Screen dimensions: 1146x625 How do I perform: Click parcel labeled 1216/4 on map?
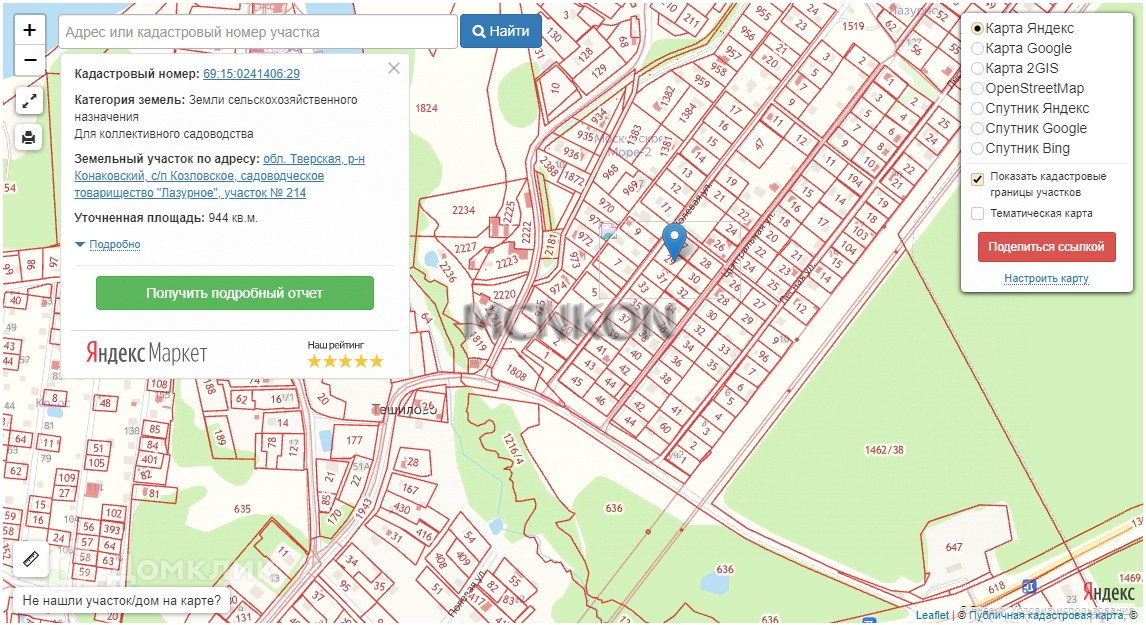[513, 448]
